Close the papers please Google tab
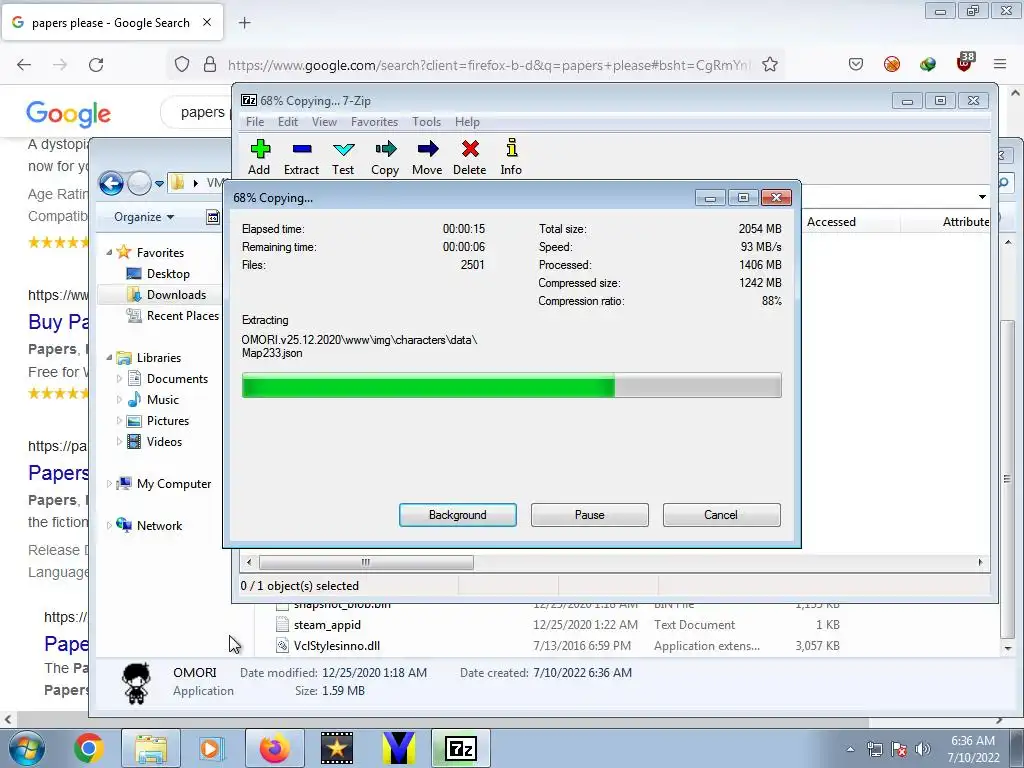Image resolution: width=1024 pixels, height=768 pixels. pyautogui.click(x=207, y=22)
